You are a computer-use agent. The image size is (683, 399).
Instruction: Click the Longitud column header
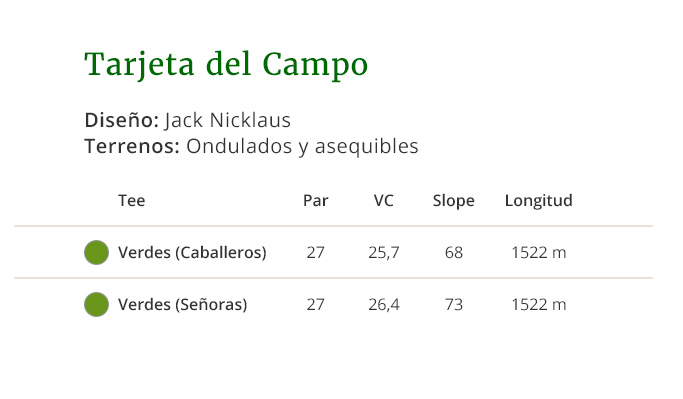(538, 201)
